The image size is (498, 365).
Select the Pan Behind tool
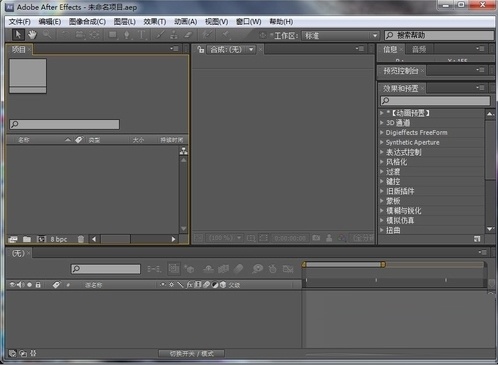tap(94, 35)
